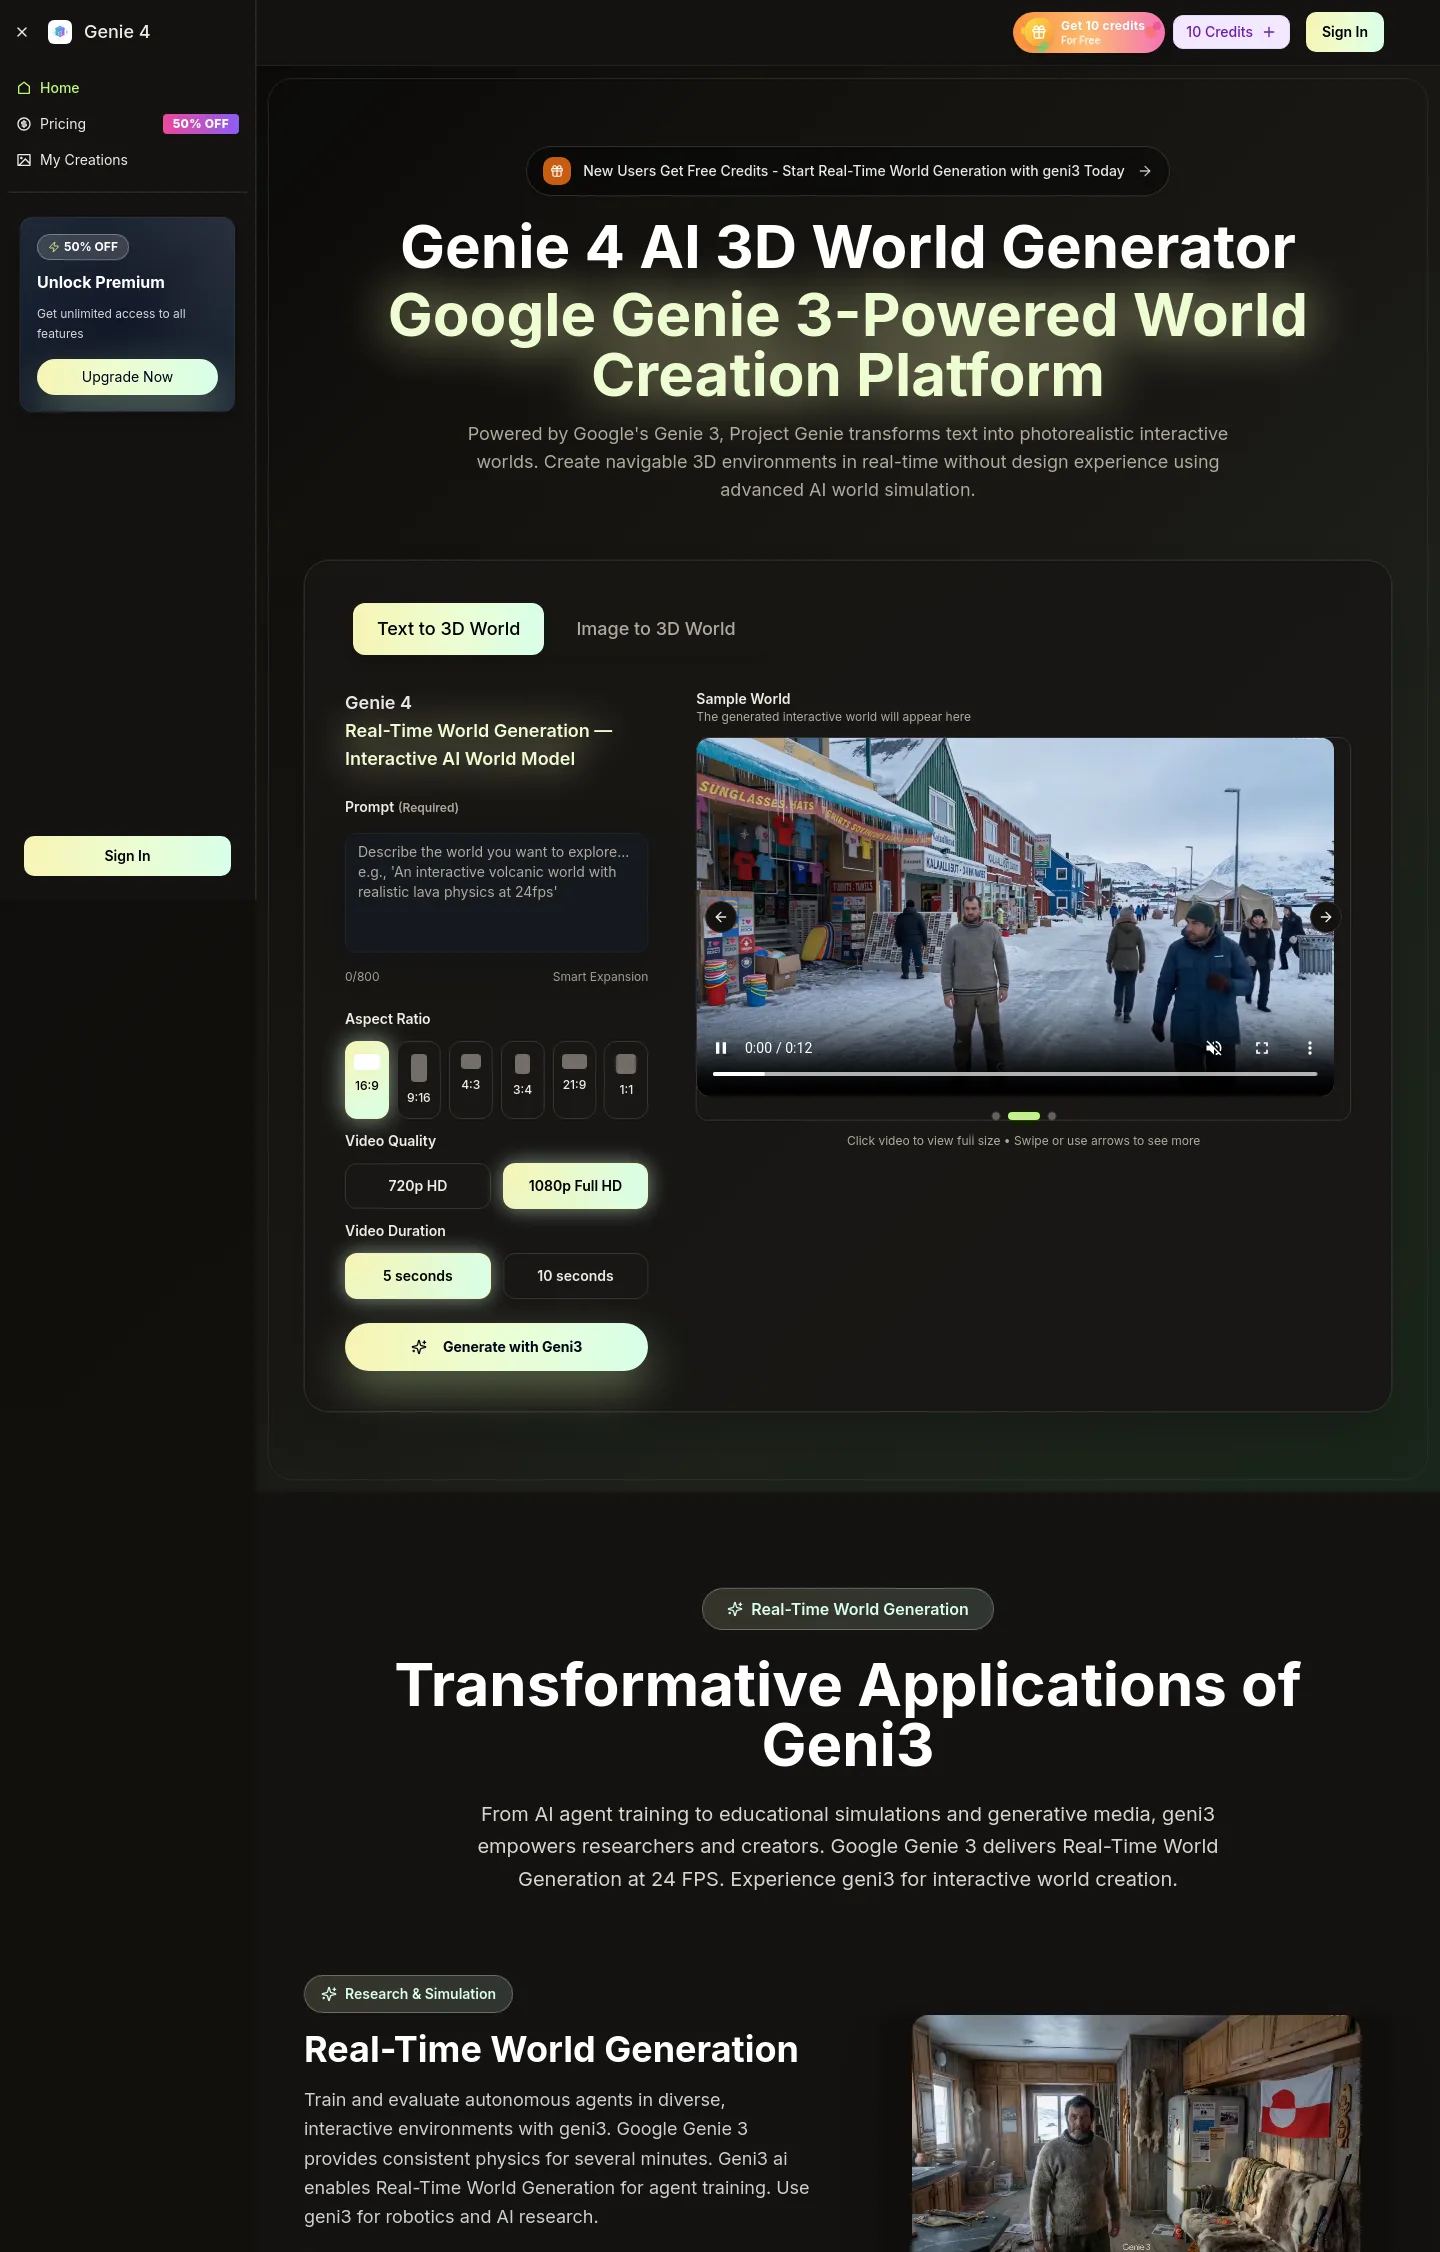This screenshot has height=2252, width=1440.
Task: Open the New Users Get Free Credits banner
Action: [x=847, y=171]
